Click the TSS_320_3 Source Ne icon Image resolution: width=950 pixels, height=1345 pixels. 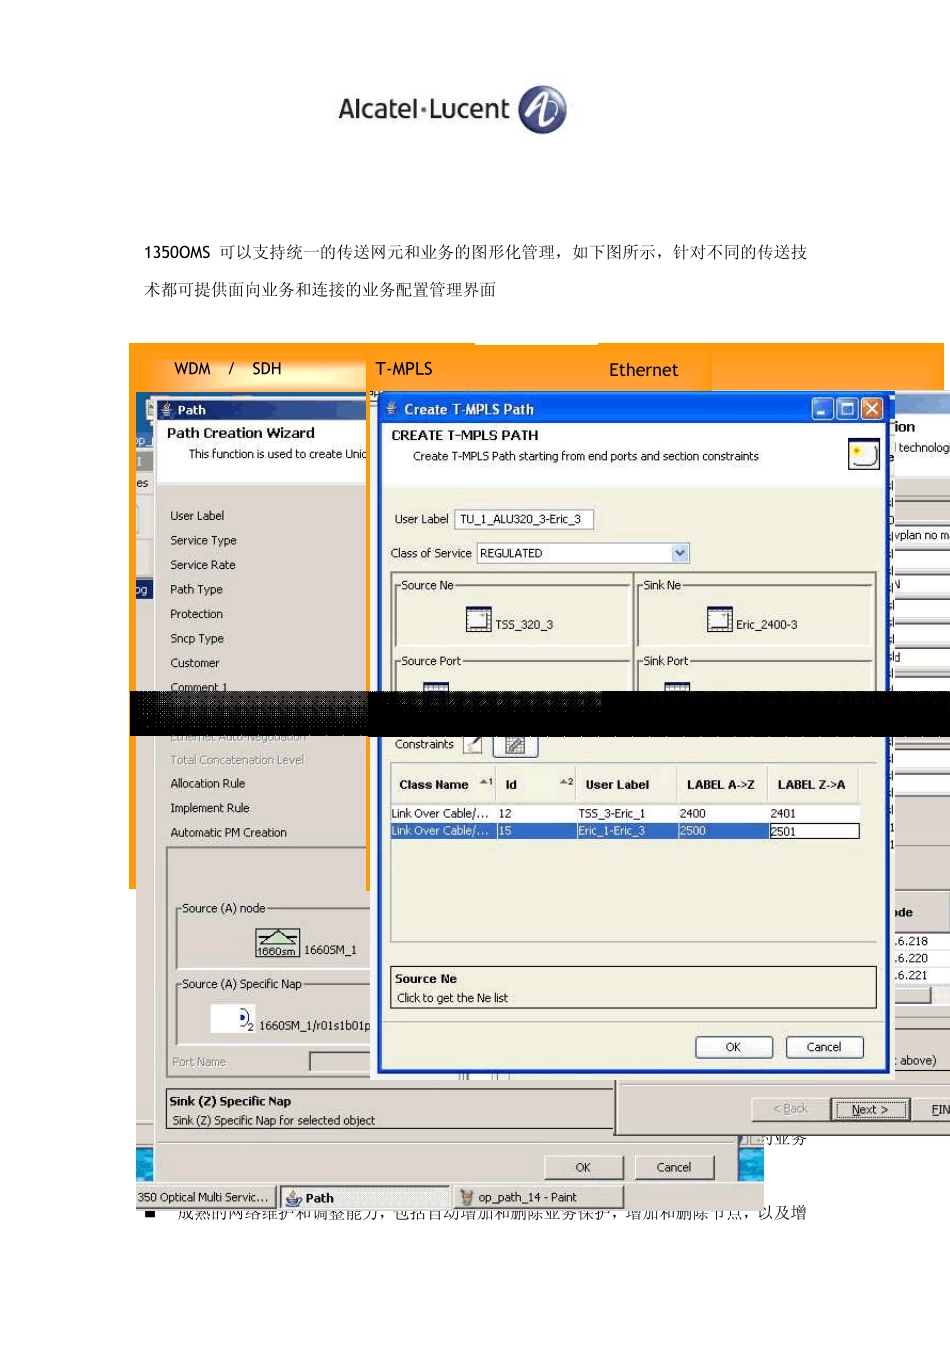(478, 620)
